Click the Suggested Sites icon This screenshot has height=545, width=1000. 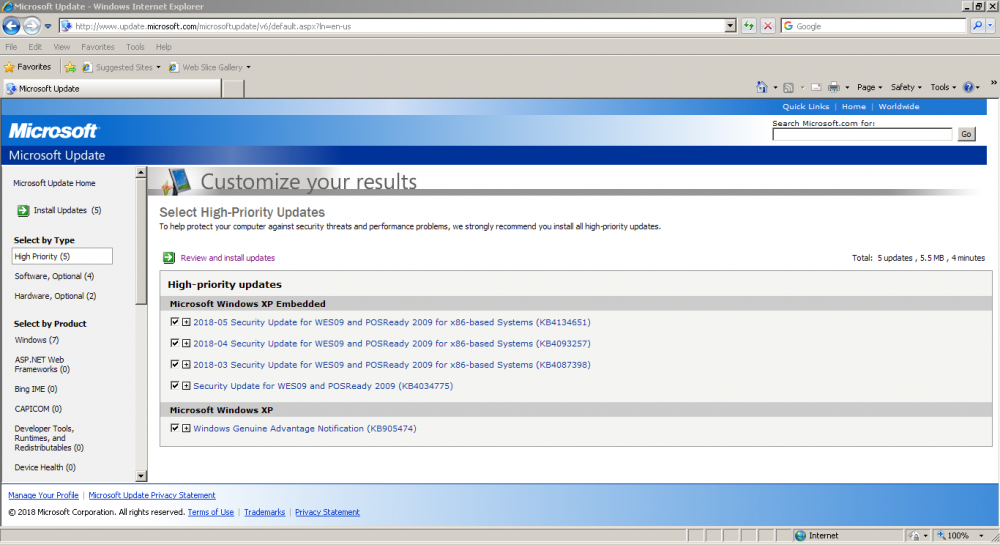87,67
